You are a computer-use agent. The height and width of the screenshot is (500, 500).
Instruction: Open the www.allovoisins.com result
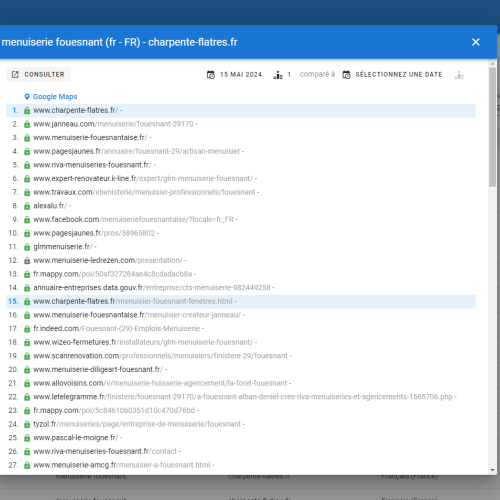[160, 384]
